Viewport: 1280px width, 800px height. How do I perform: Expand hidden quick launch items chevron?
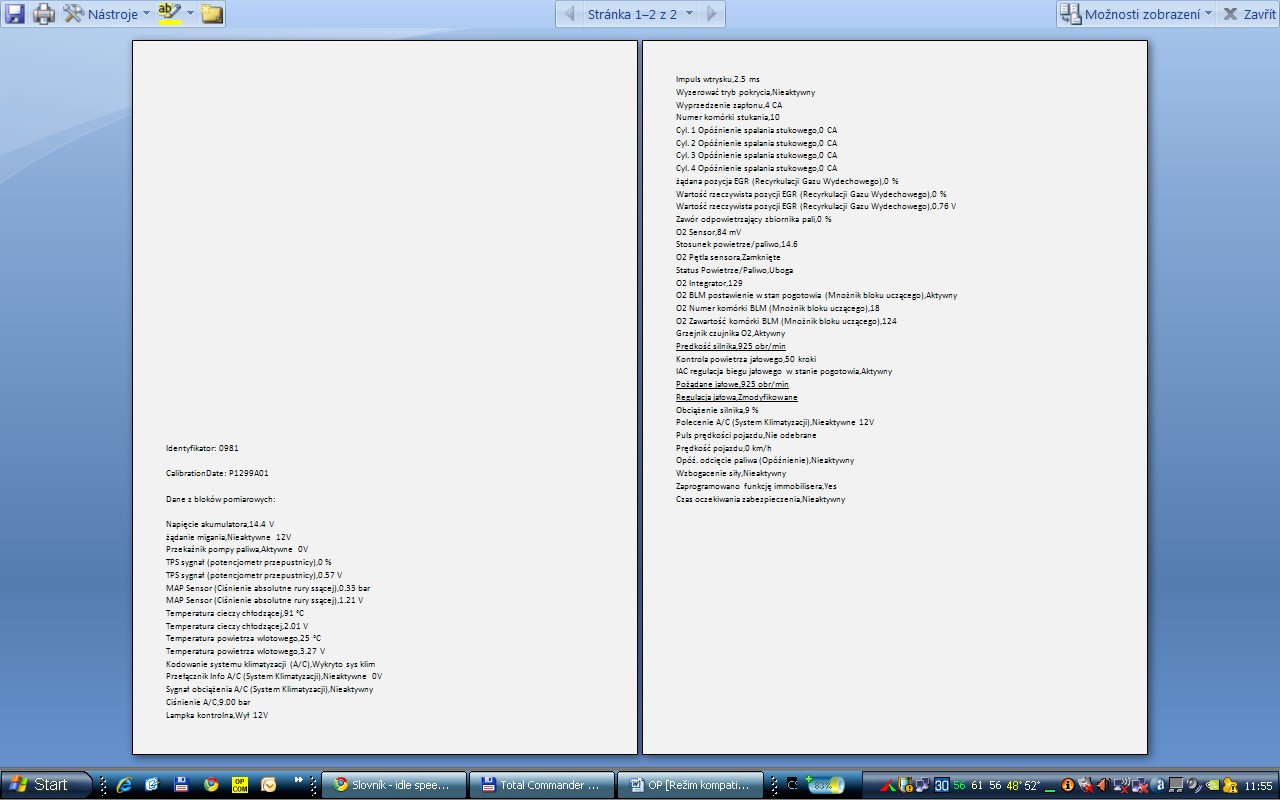[x=298, y=780]
